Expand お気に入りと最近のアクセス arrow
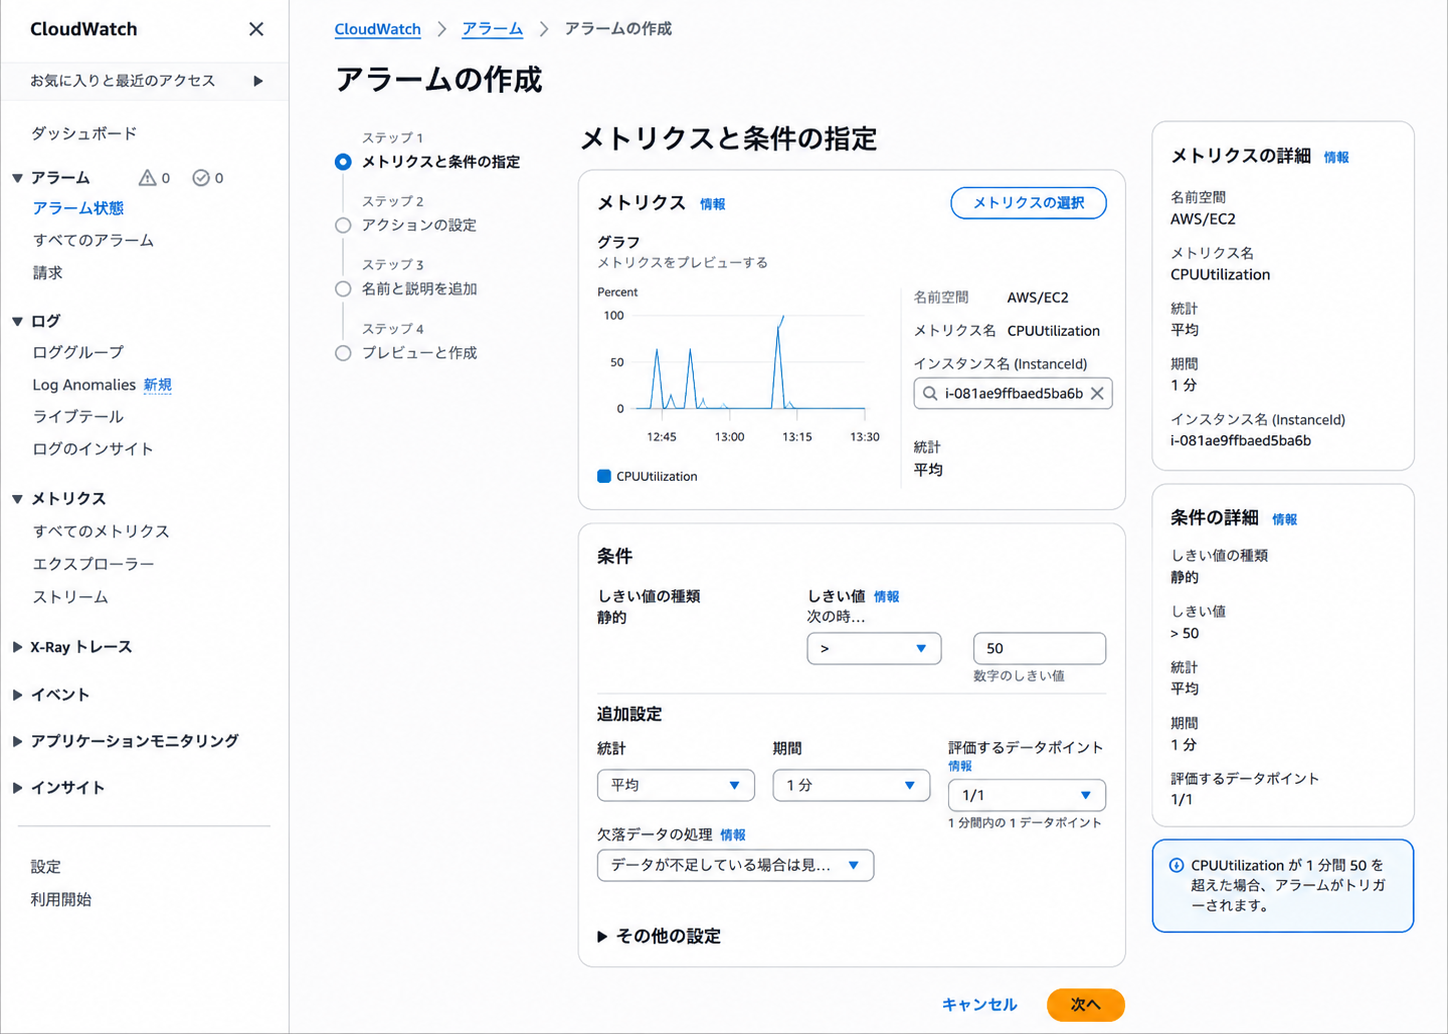The width and height of the screenshot is (1448, 1034). pyautogui.click(x=258, y=81)
